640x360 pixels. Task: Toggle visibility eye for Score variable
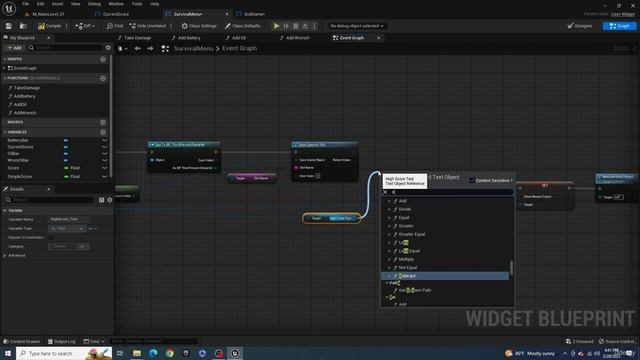(104, 168)
